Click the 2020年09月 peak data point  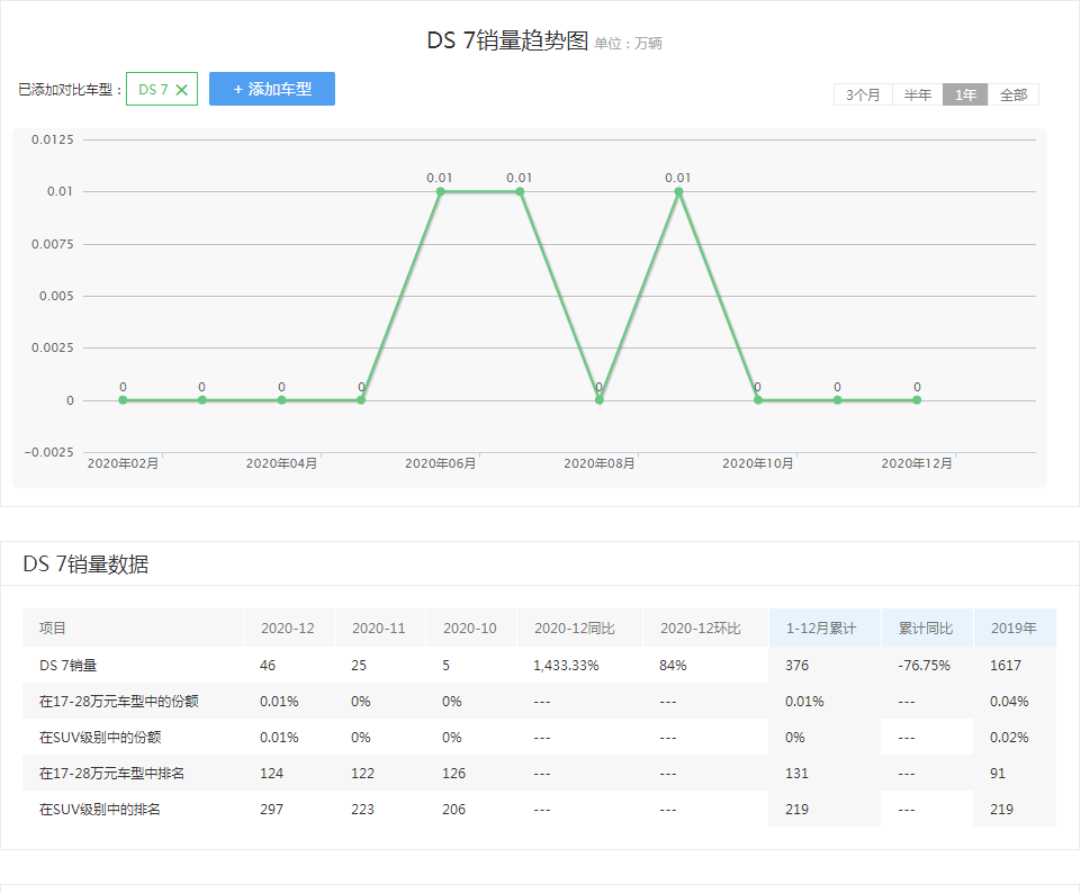click(678, 191)
